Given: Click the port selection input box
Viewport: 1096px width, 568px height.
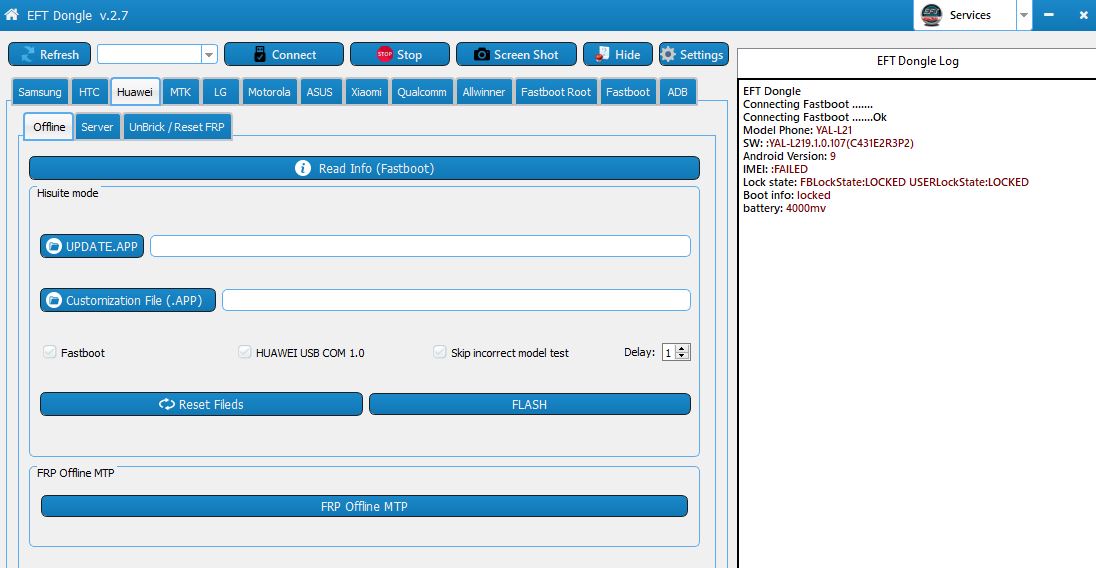Looking at the screenshot, I should click(150, 54).
